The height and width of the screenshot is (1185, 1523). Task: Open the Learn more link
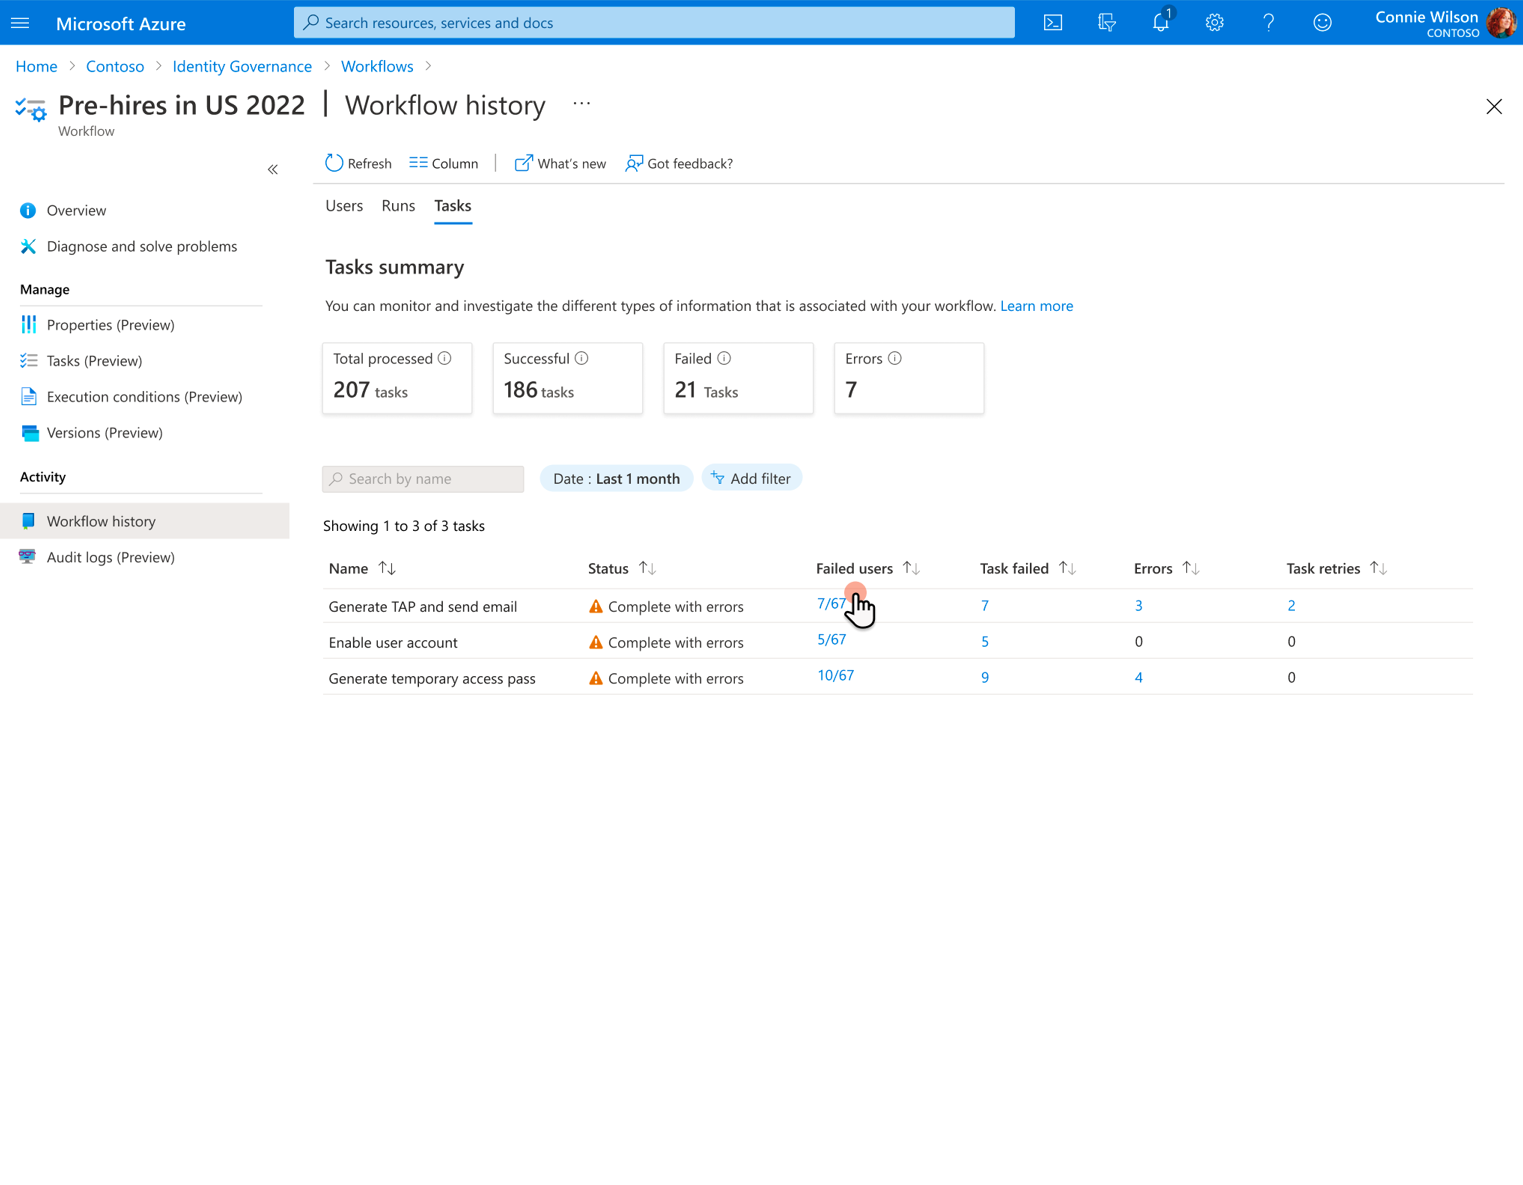pos(1036,305)
